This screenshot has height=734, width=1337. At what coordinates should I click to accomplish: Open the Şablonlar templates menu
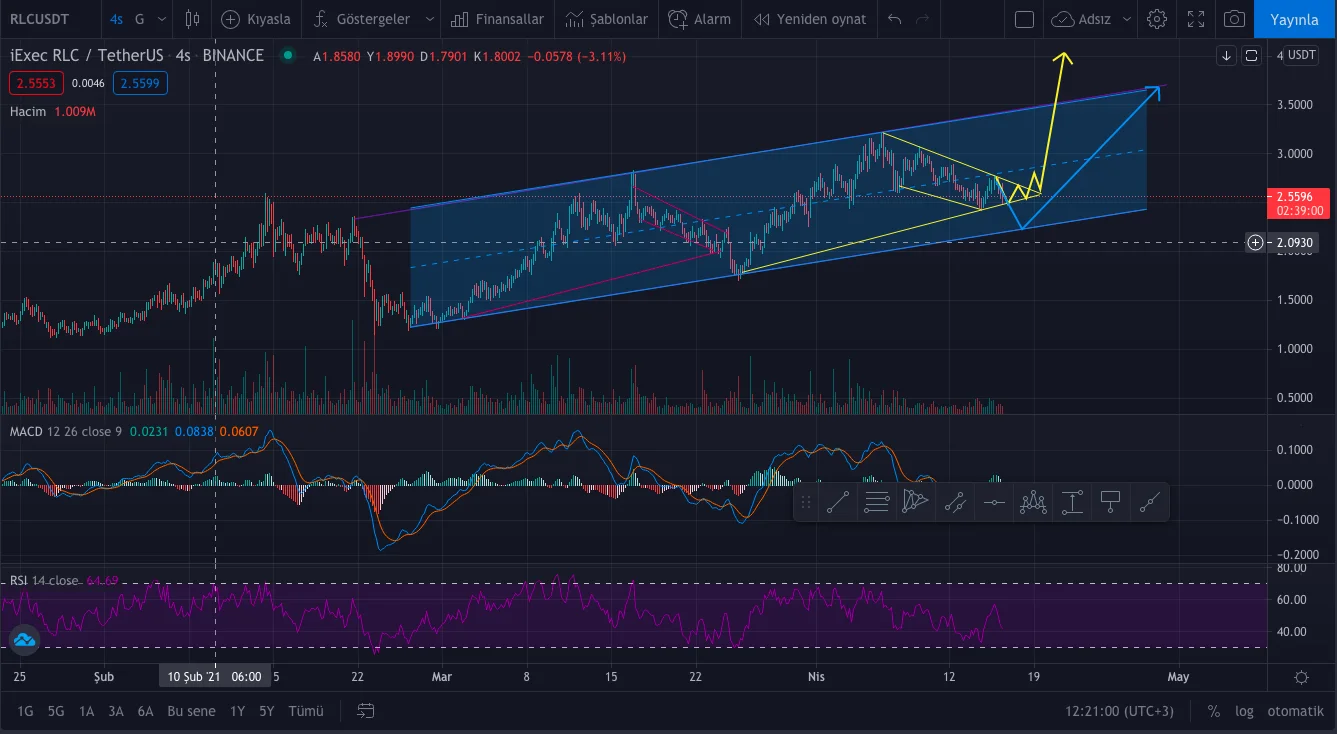606,19
